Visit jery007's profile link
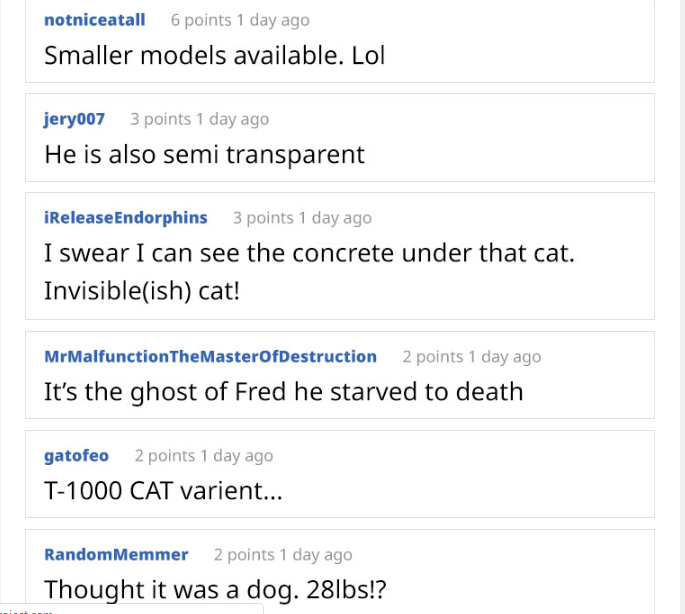Viewport: 685px width, 614px height. (74, 119)
